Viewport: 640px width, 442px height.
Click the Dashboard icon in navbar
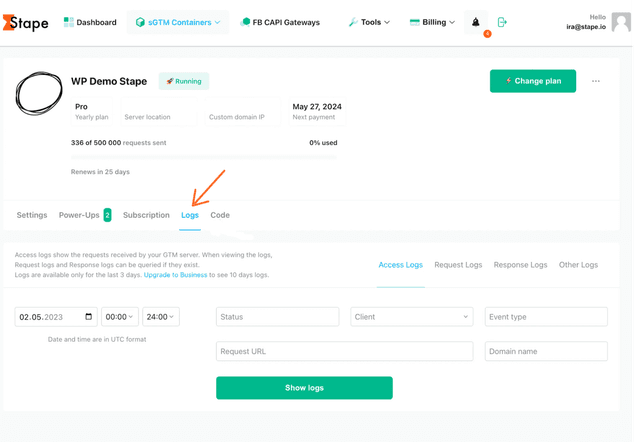[68, 22]
